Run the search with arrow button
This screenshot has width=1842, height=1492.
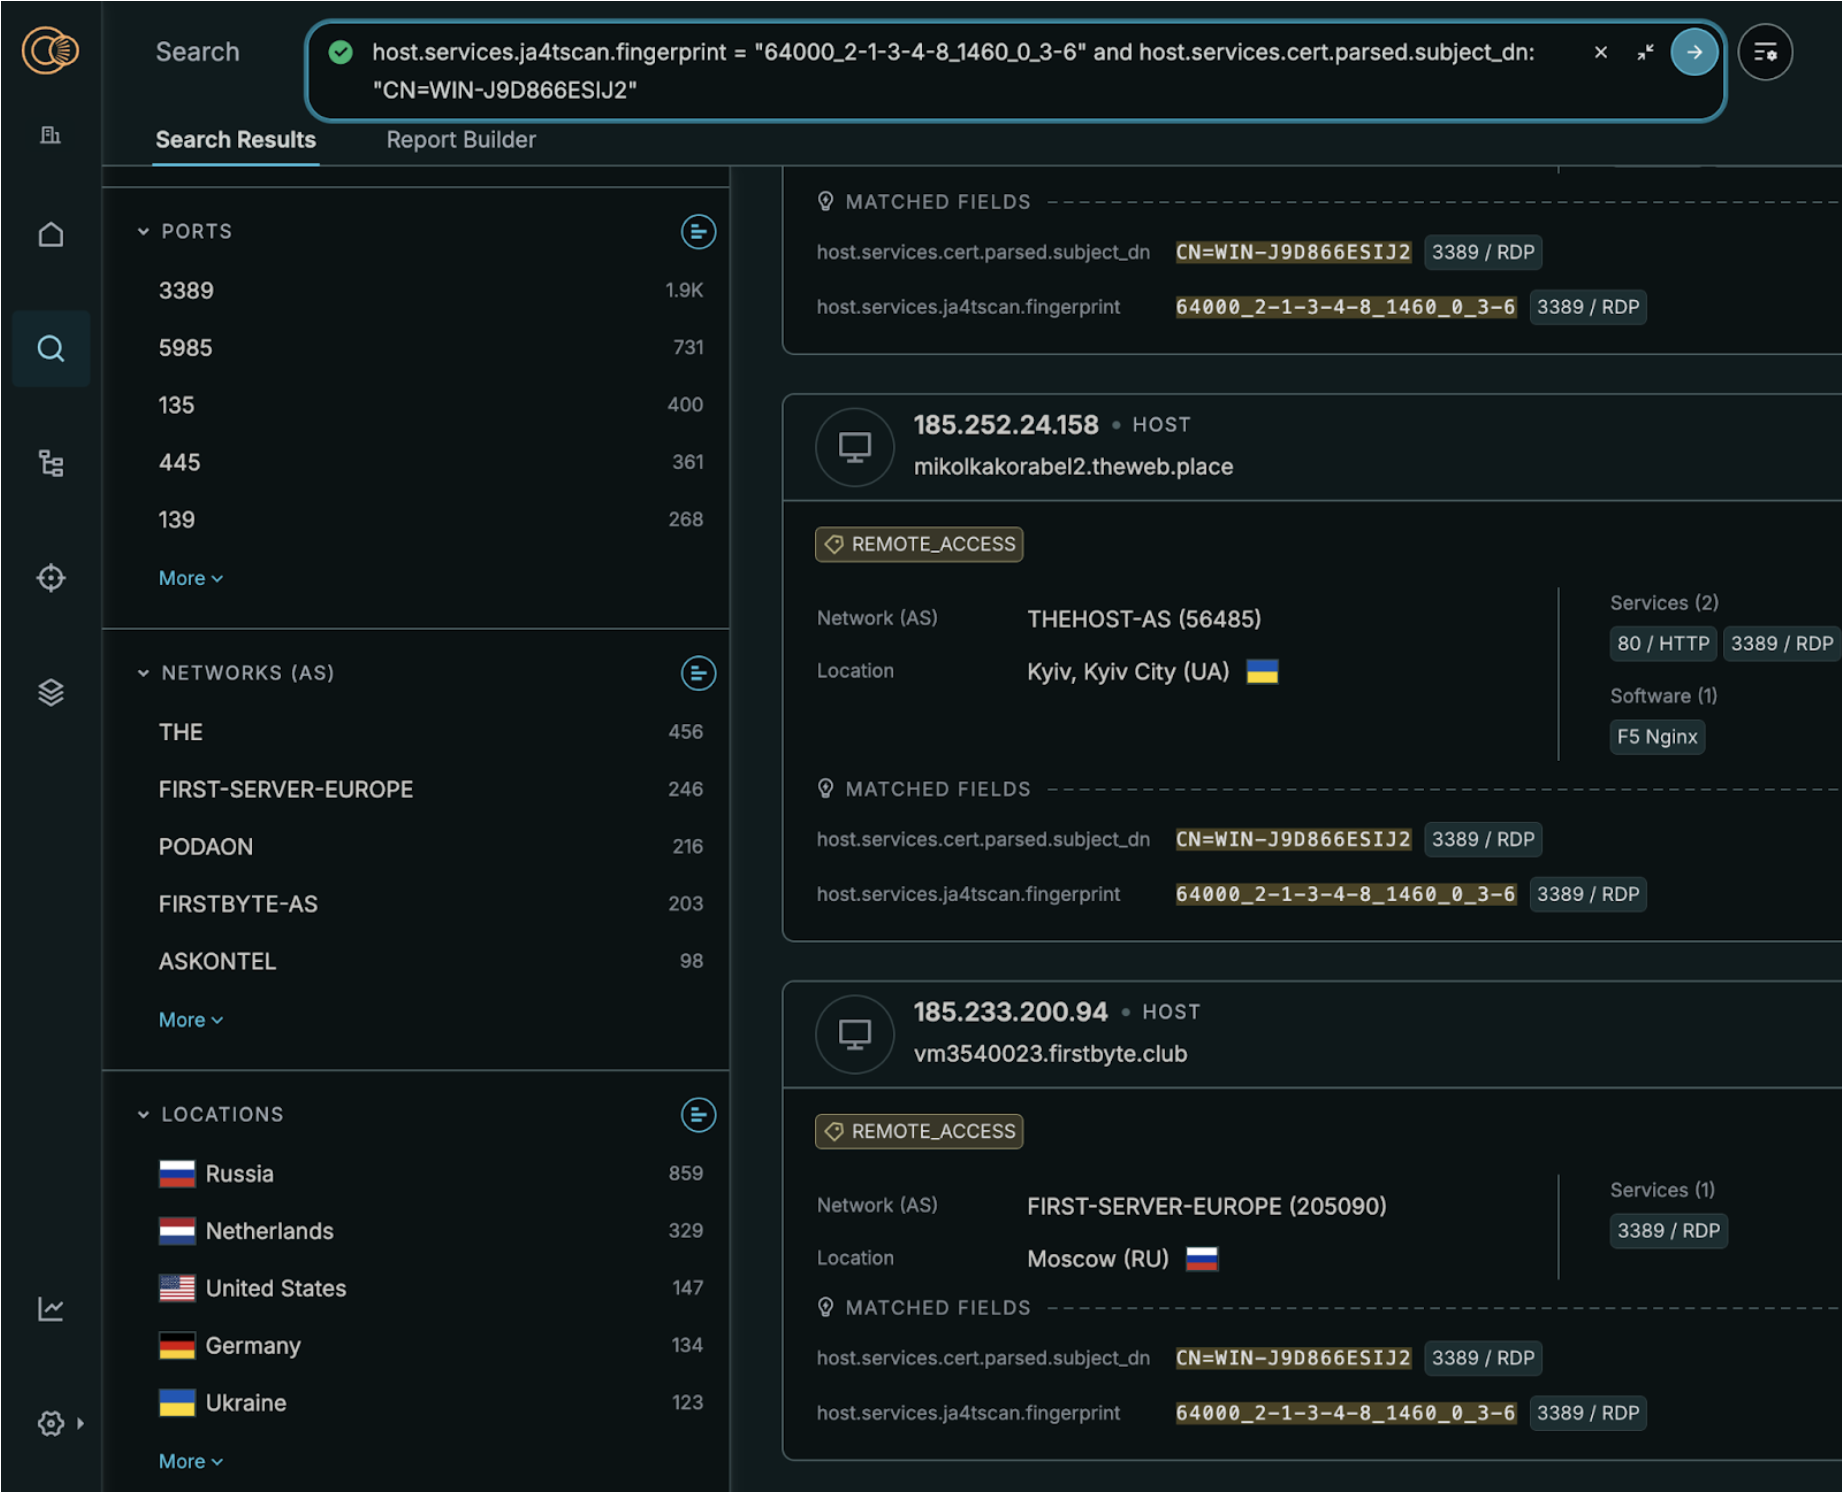[x=1694, y=52]
